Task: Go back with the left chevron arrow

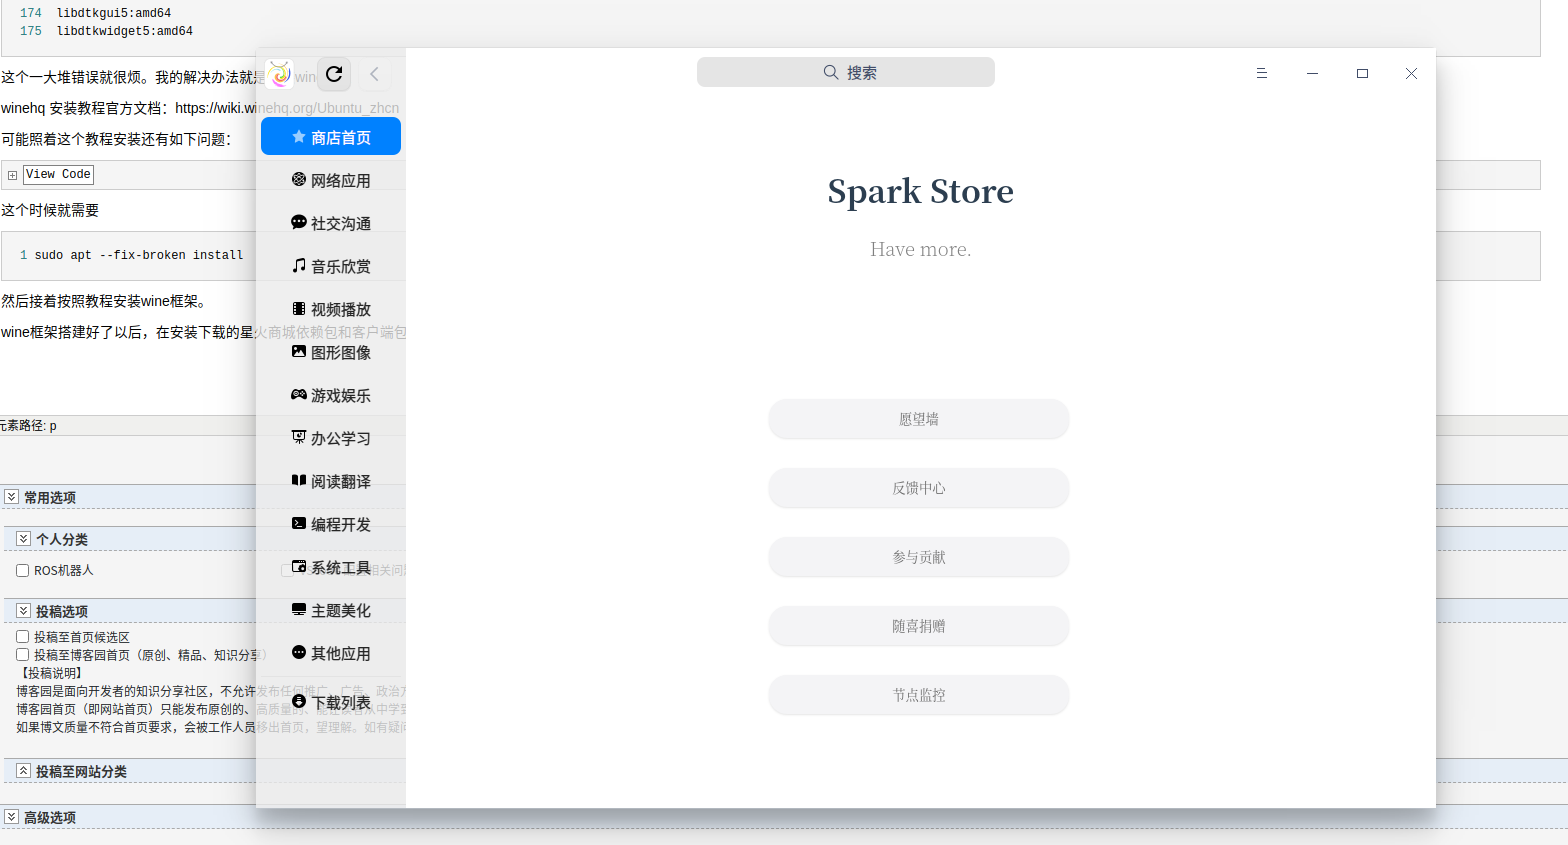Action: [374, 74]
